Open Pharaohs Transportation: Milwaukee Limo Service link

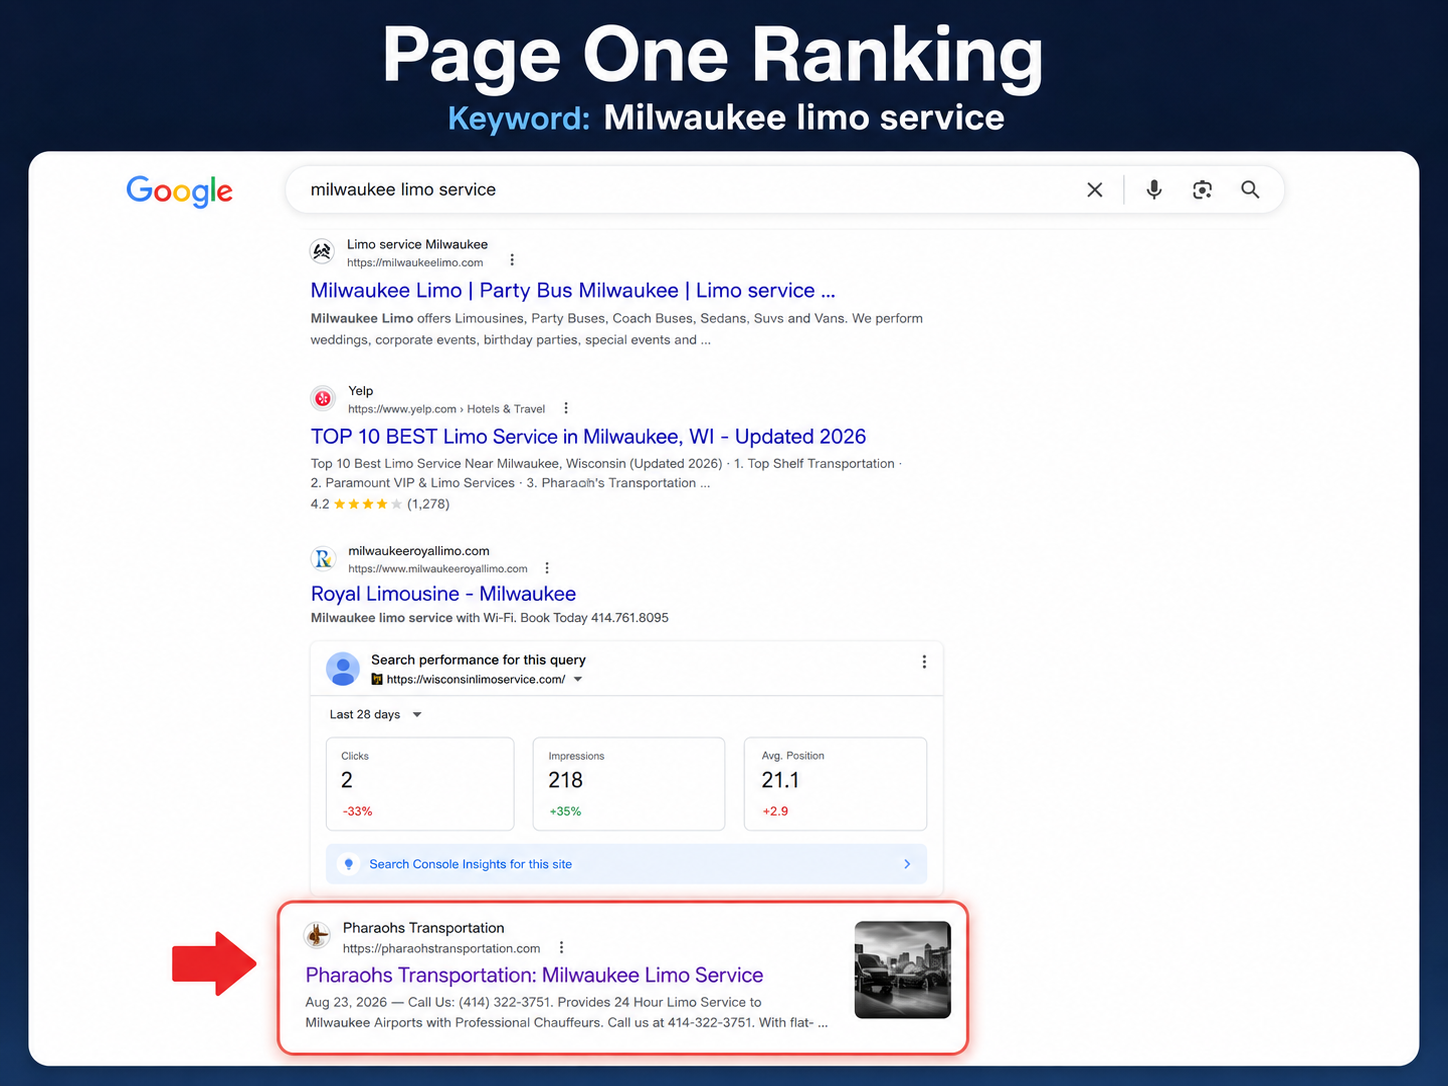point(534,975)
